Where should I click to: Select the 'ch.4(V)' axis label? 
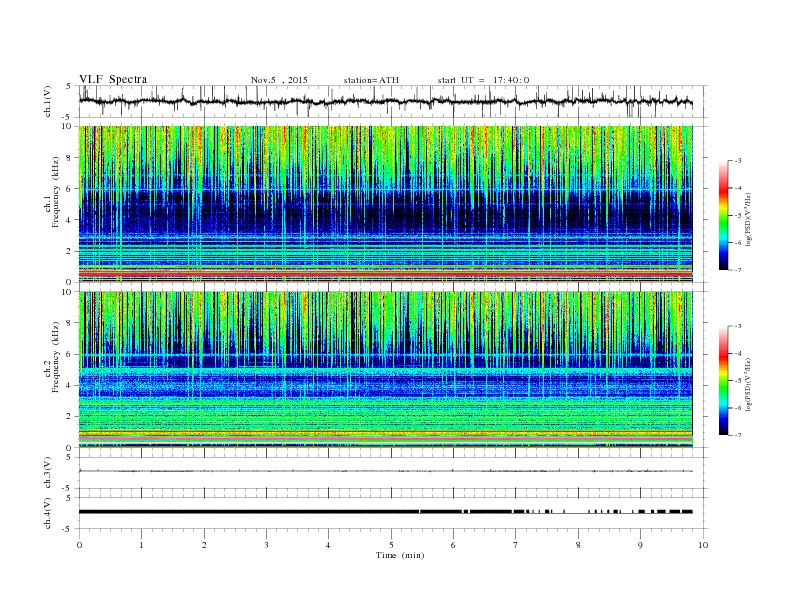point(48,513)
